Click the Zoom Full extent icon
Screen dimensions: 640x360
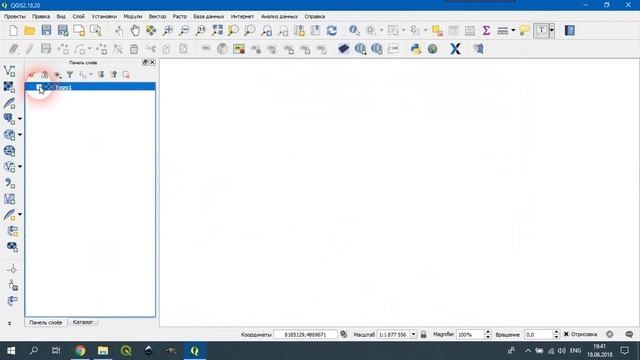[217, 31]
